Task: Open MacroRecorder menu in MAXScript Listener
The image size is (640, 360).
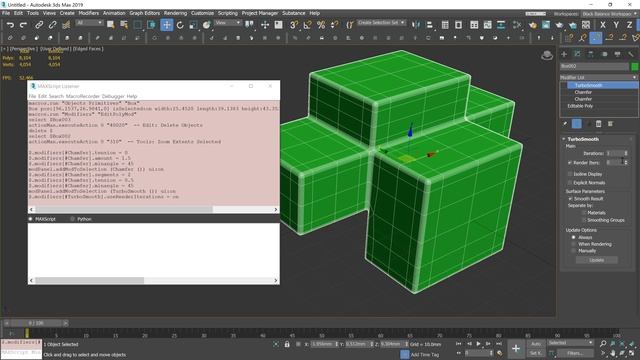Action: tap(82, 96)
